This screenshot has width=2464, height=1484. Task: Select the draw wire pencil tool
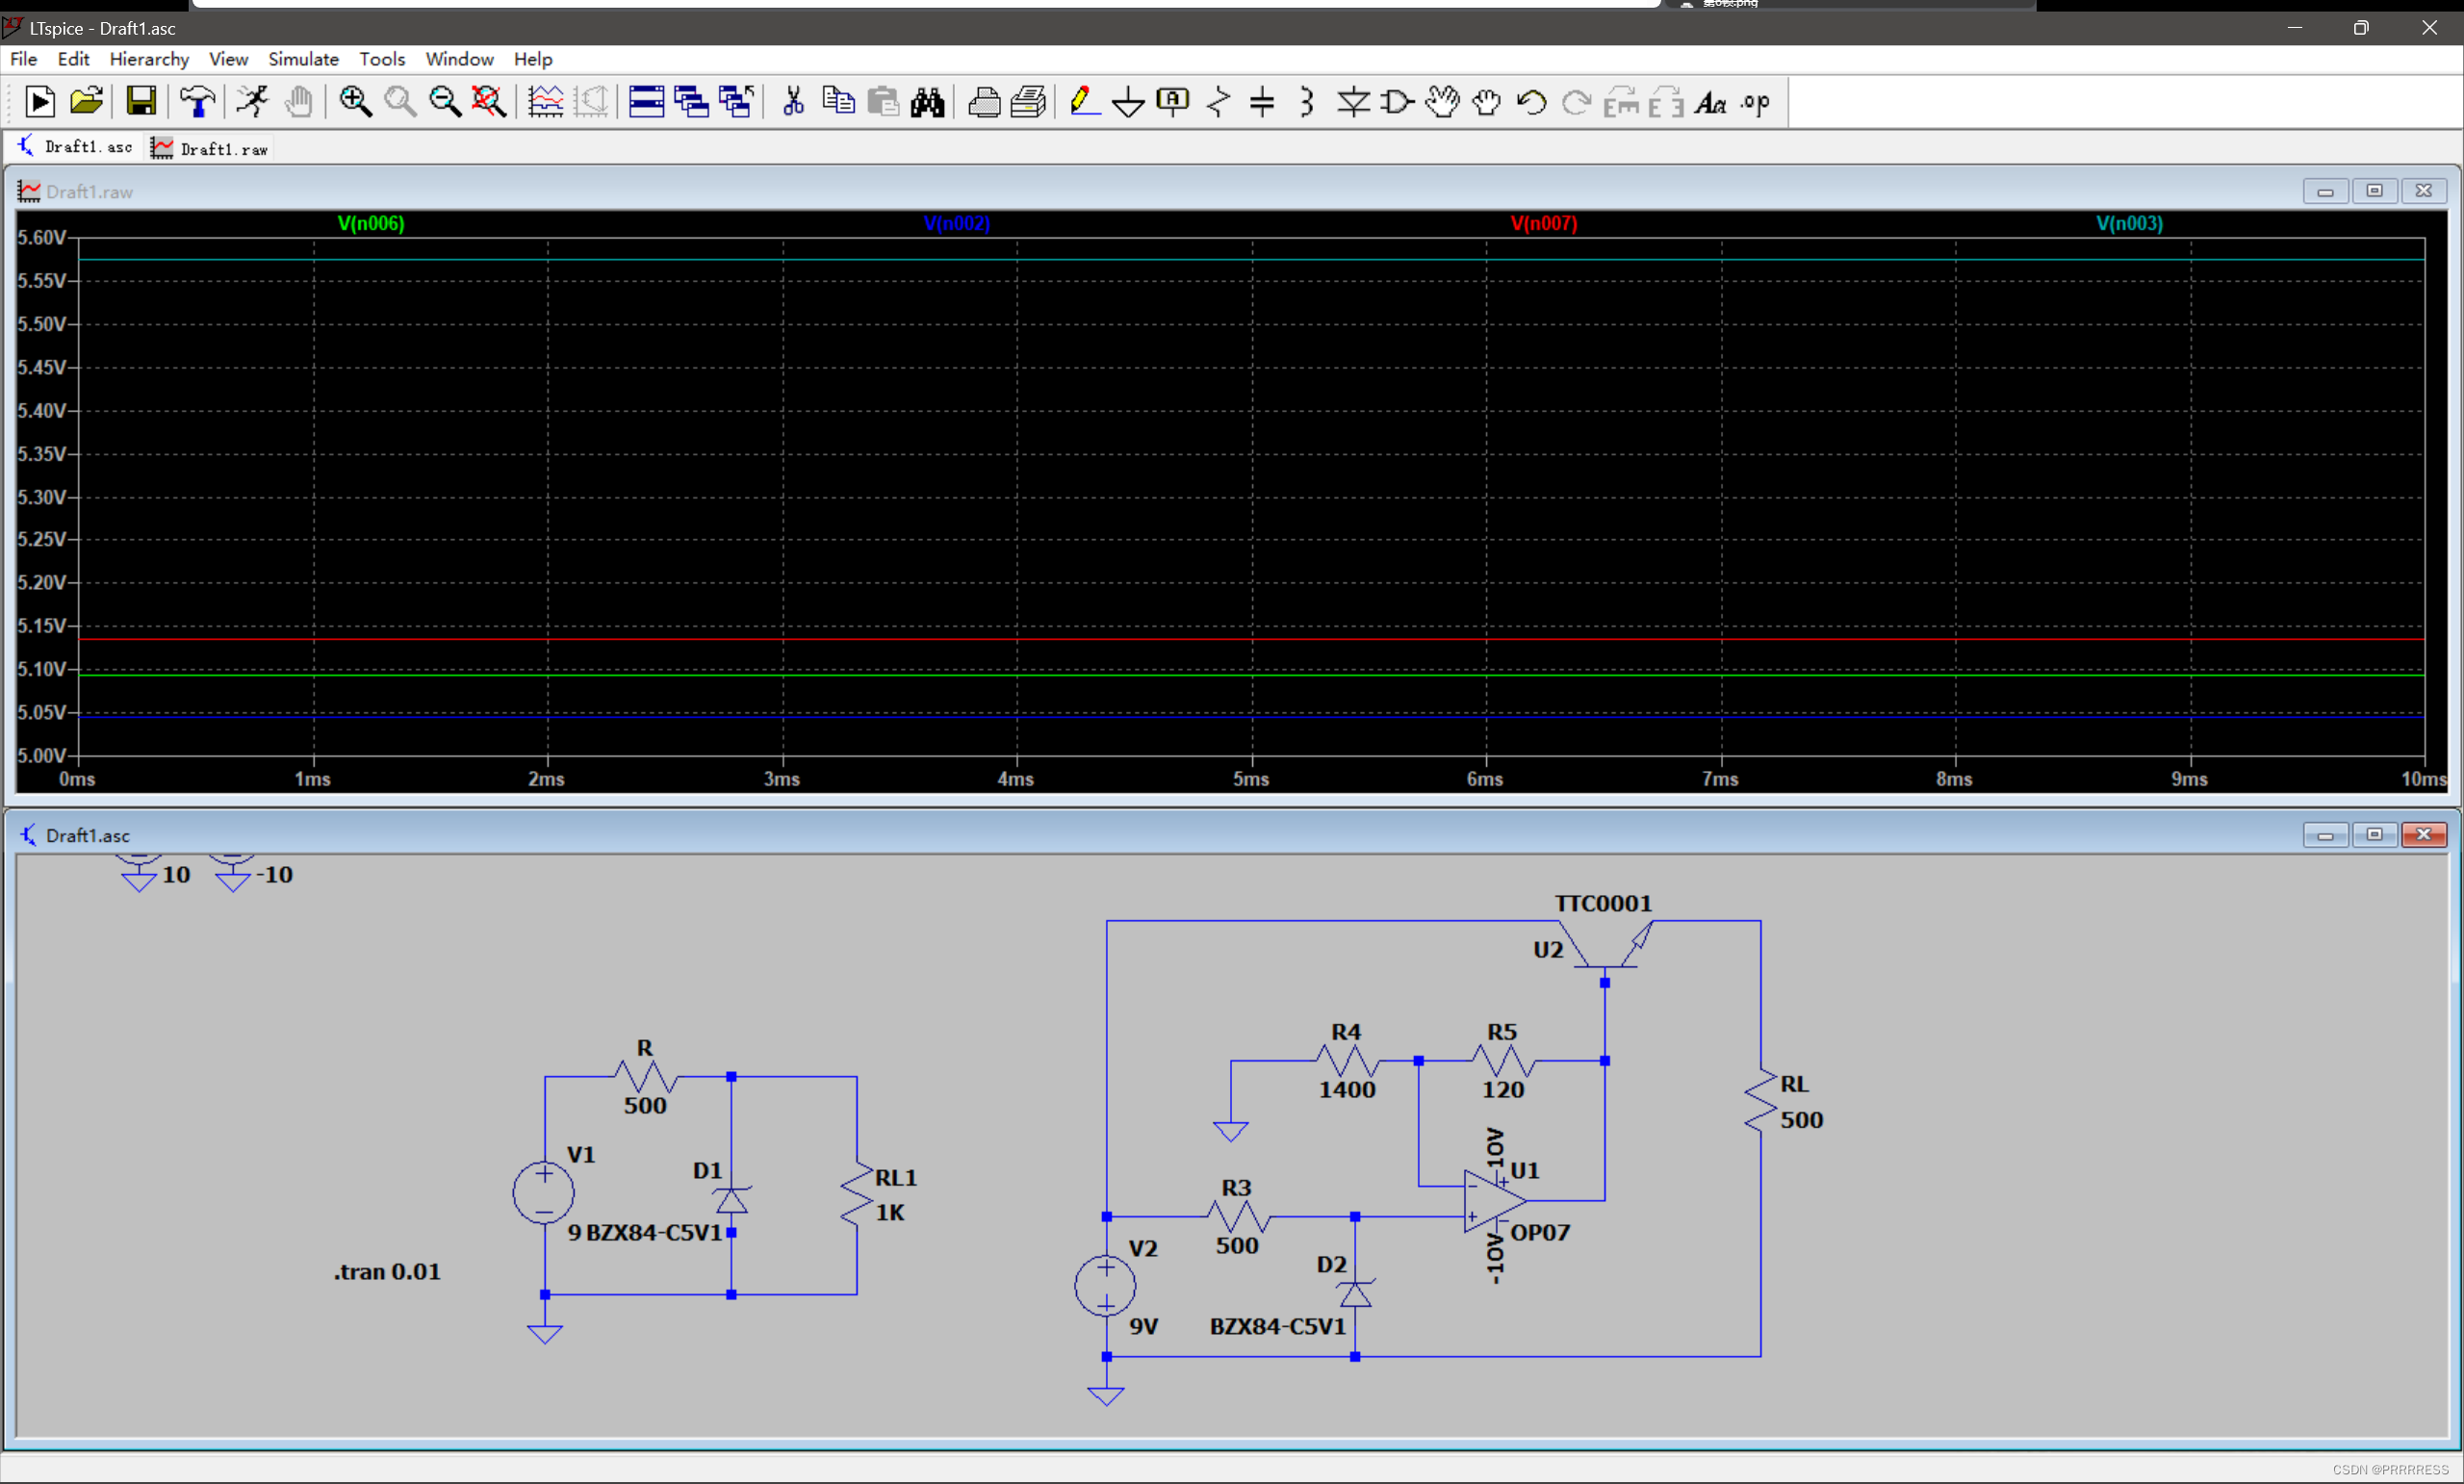pyautogui.click(x=1083, y=101)
